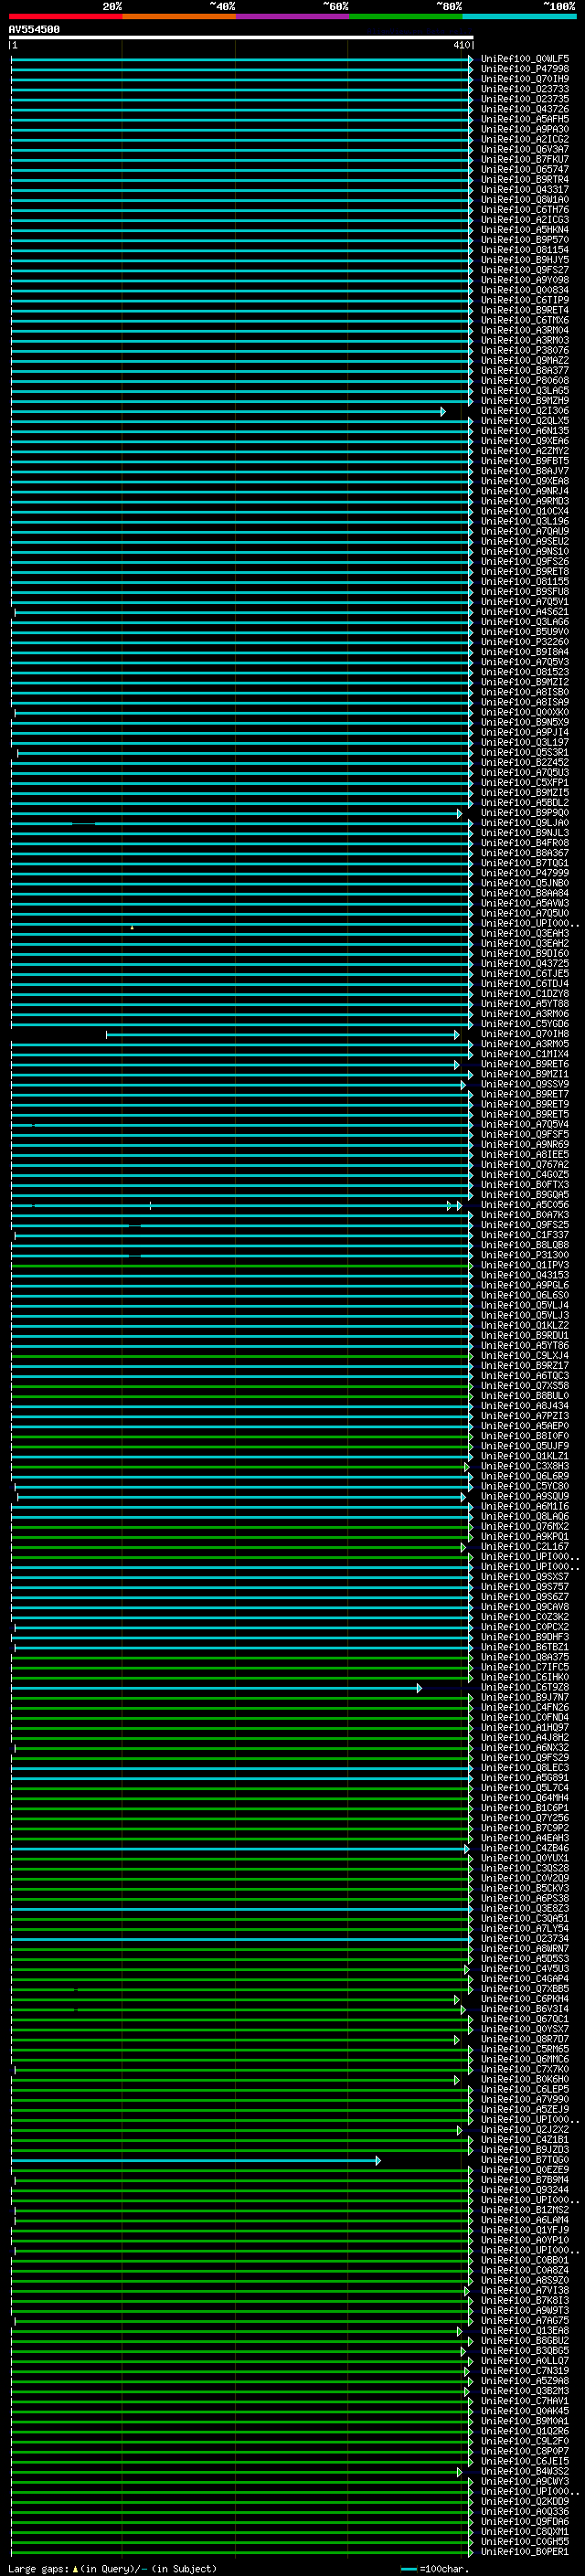Open hit label UniRef100_P32260
This screenshot has width=585, height=2576.
click(524, 642)
